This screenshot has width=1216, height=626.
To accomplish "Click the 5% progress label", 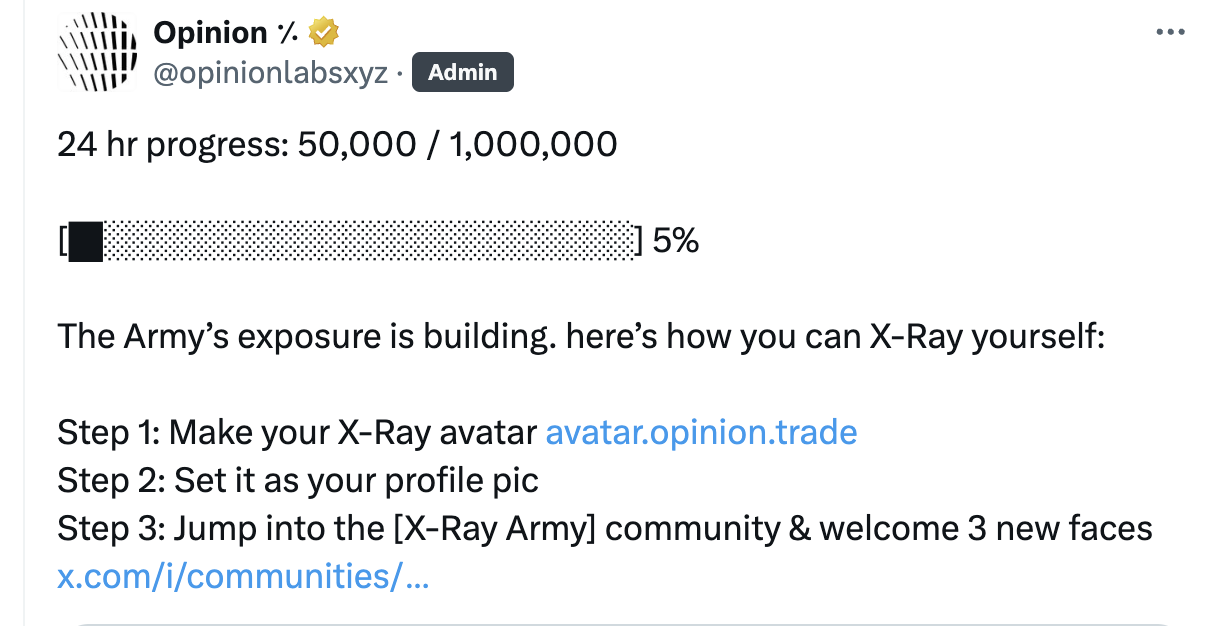I will [675, 241].
